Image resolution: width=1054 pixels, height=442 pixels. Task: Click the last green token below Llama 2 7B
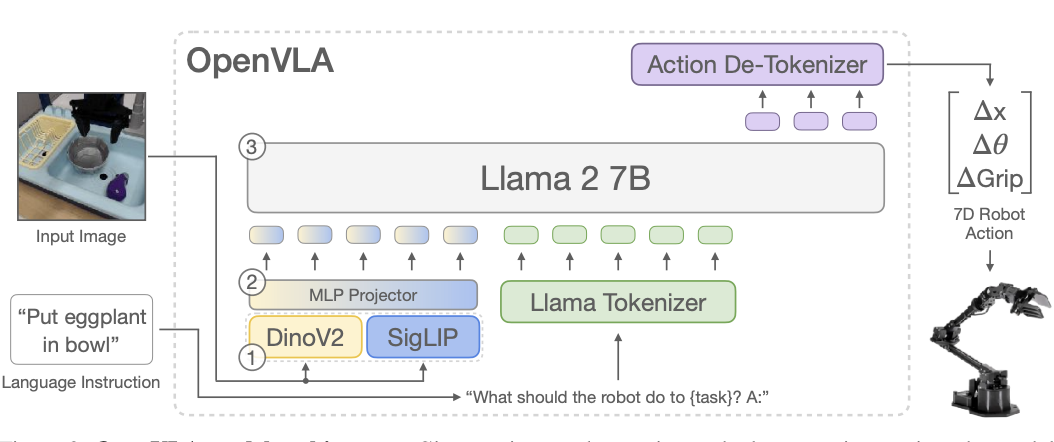click(715, 235)
